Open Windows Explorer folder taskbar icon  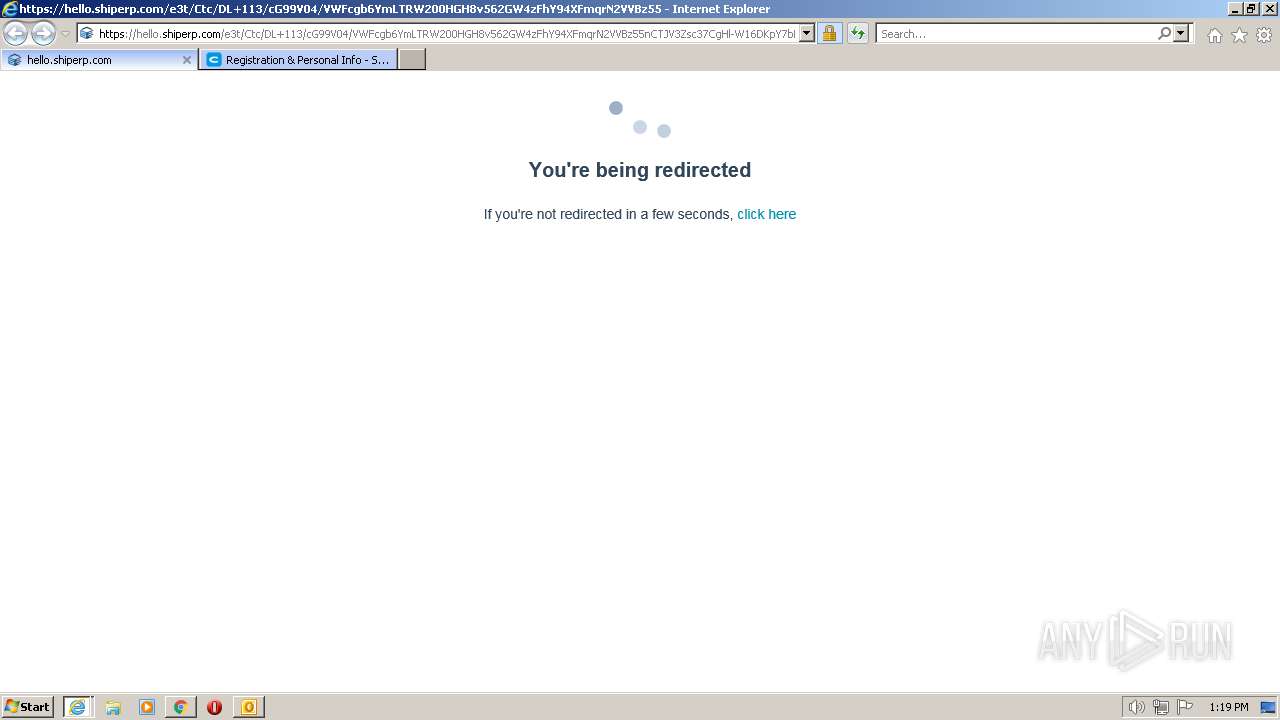point(113,707)
